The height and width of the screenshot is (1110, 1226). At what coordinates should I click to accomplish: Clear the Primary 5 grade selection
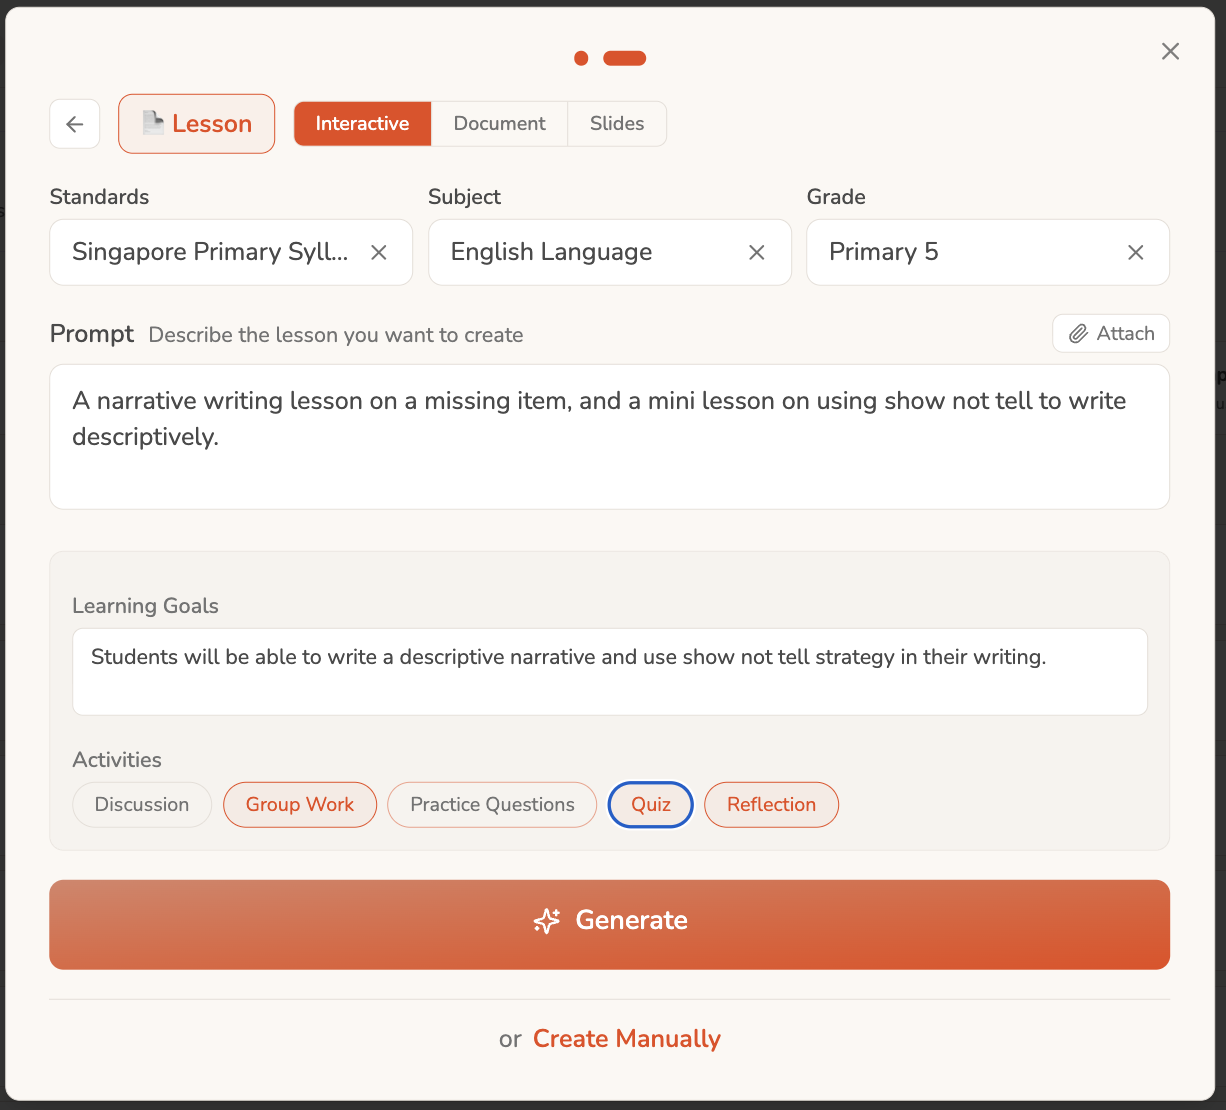1136,253
